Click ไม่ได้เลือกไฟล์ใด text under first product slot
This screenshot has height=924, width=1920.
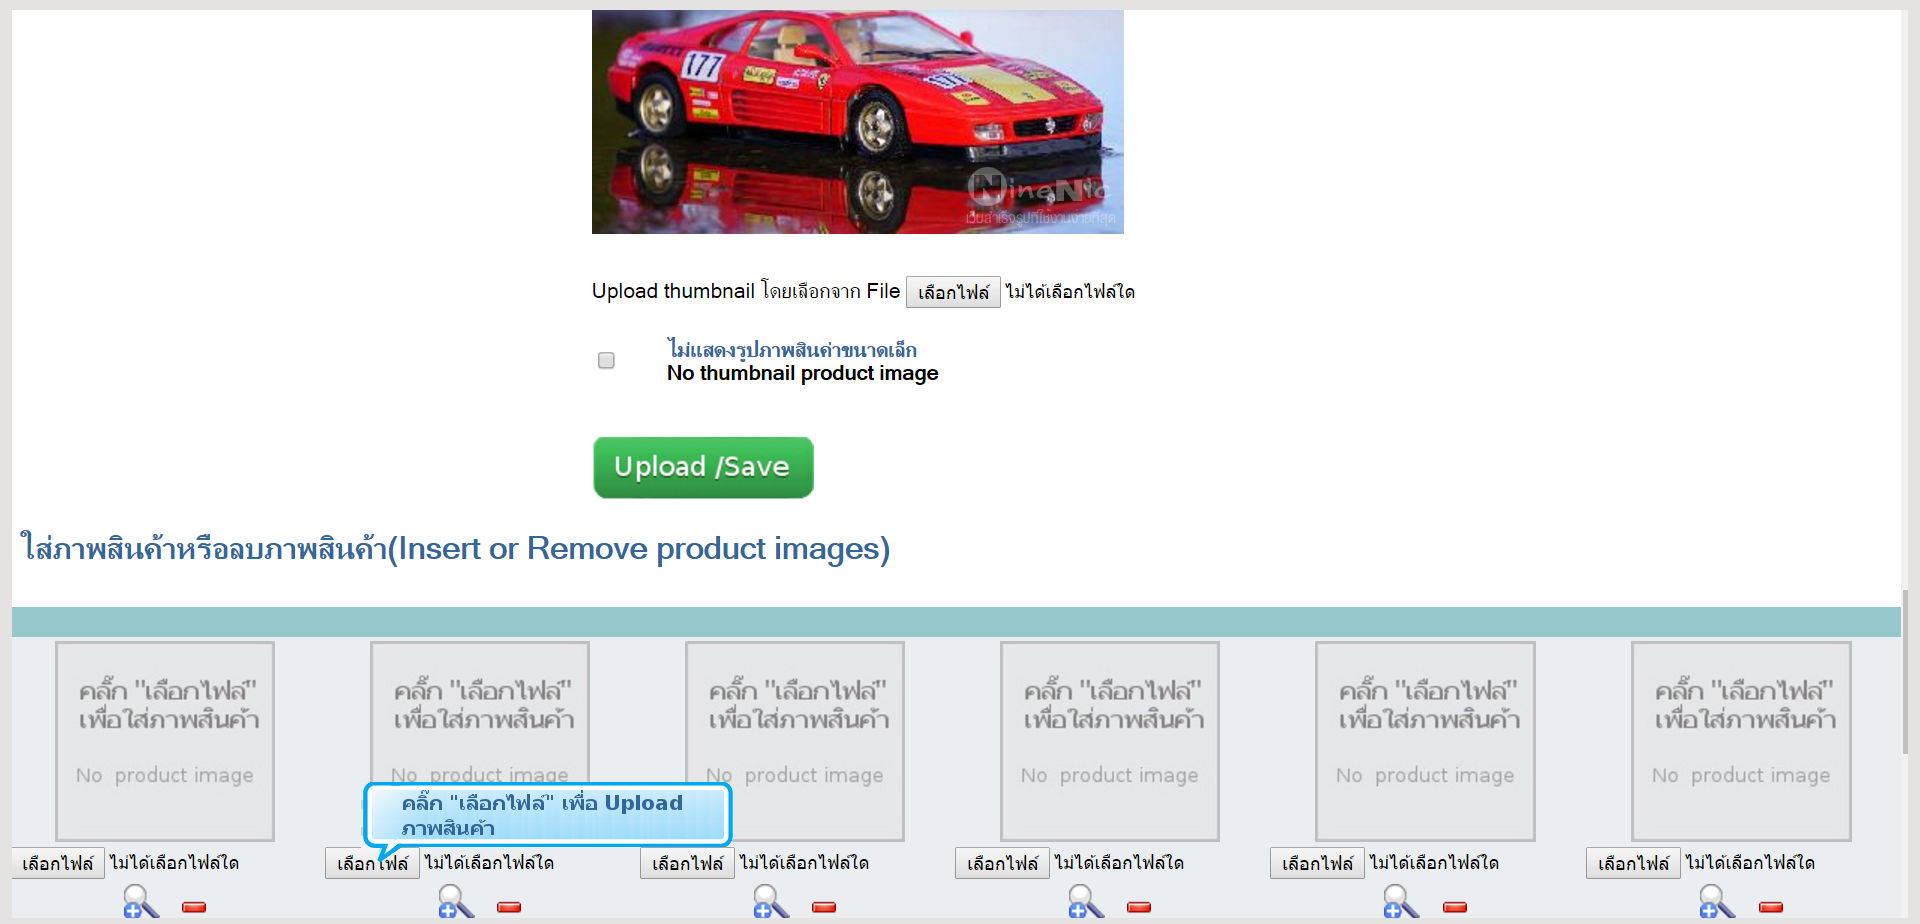coord(174,862)
